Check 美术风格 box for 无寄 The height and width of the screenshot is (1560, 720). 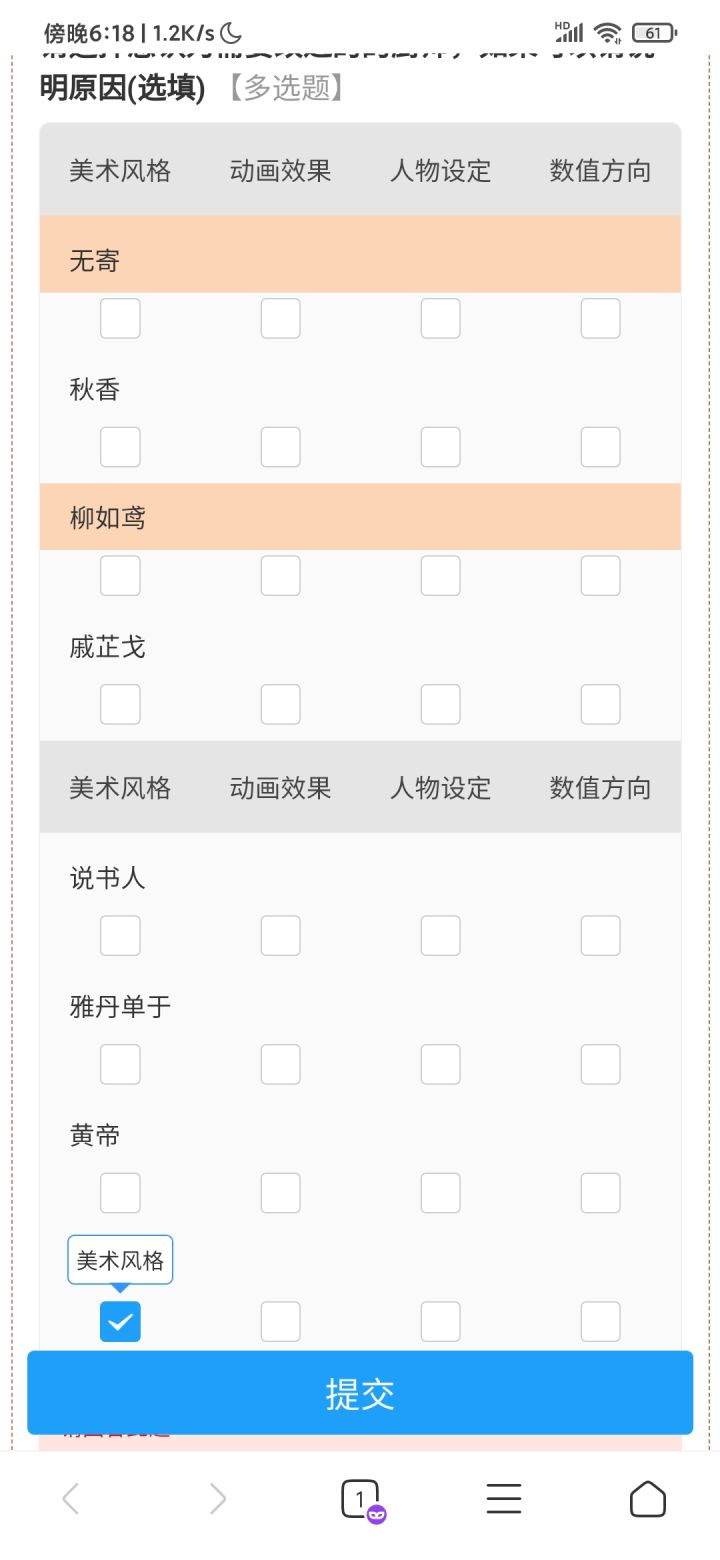coord(120,318)
